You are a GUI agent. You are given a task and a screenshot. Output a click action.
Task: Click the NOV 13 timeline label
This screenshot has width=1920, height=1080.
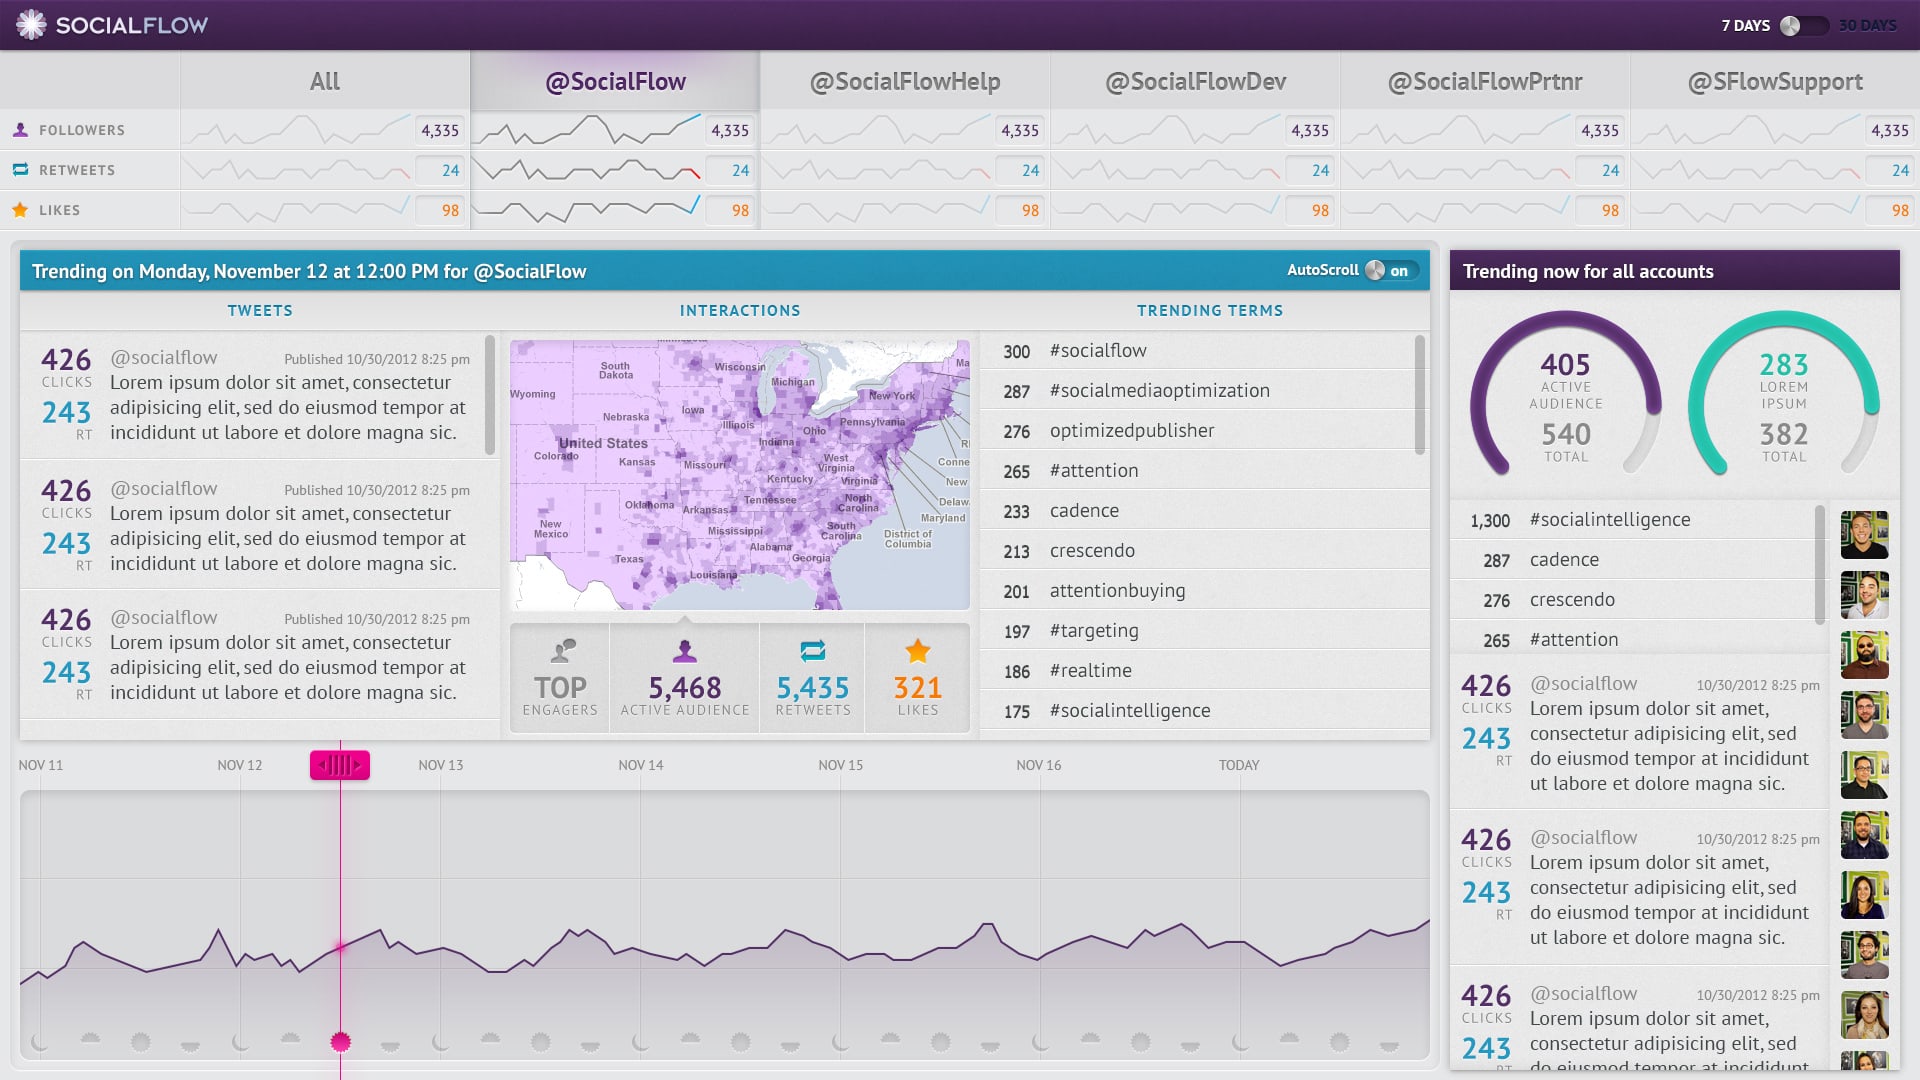coord(441,765)
